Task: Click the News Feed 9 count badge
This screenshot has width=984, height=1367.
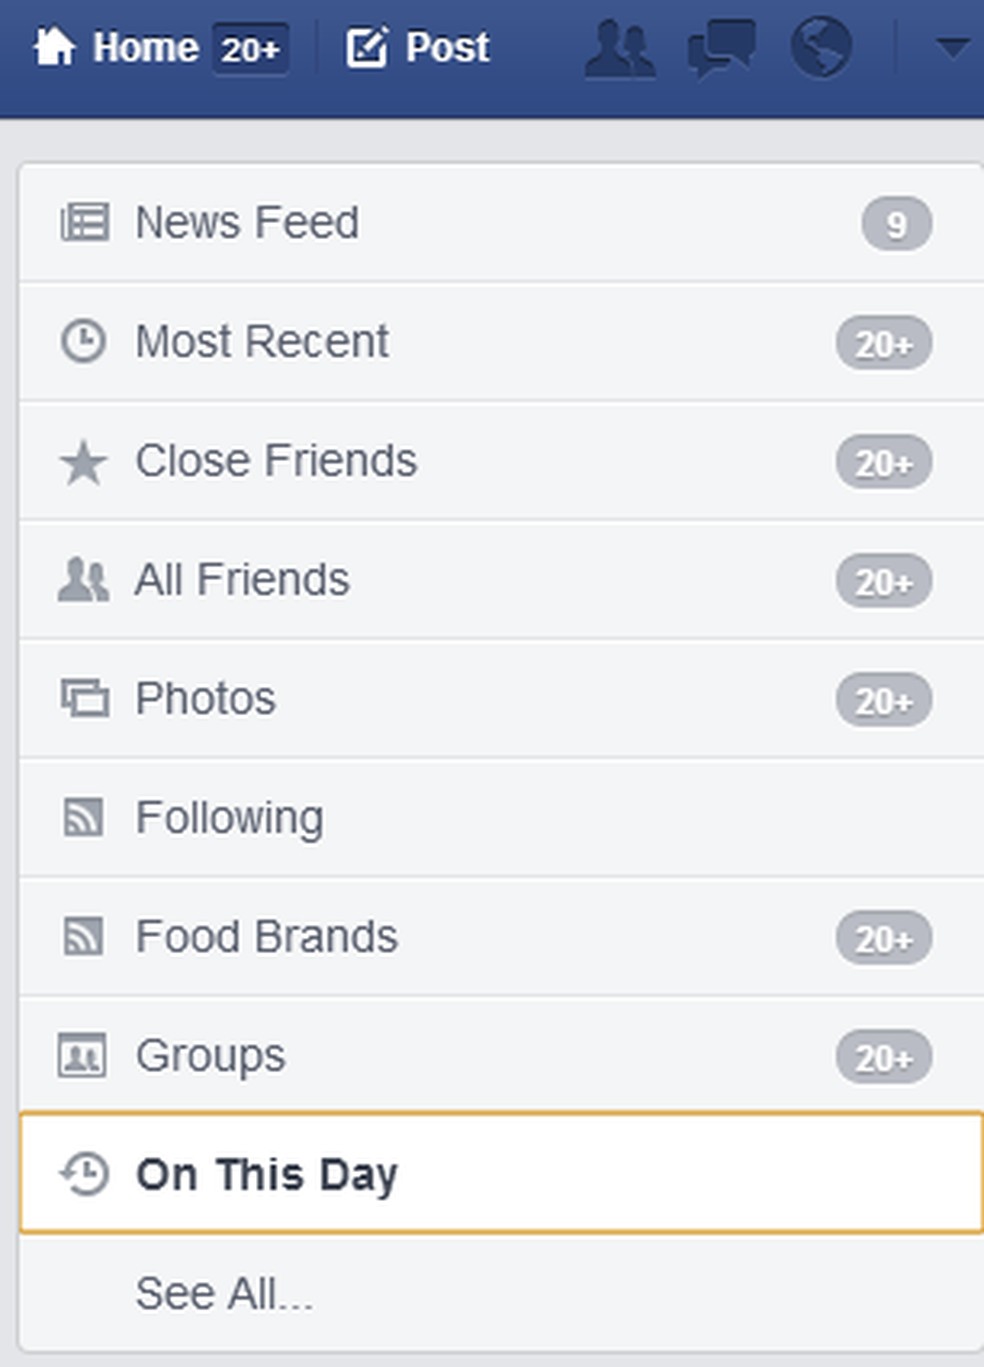Action: click(x=896, y=224)
